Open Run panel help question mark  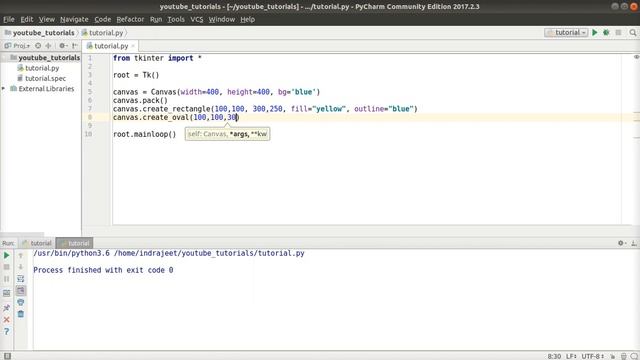click(7, 331)
